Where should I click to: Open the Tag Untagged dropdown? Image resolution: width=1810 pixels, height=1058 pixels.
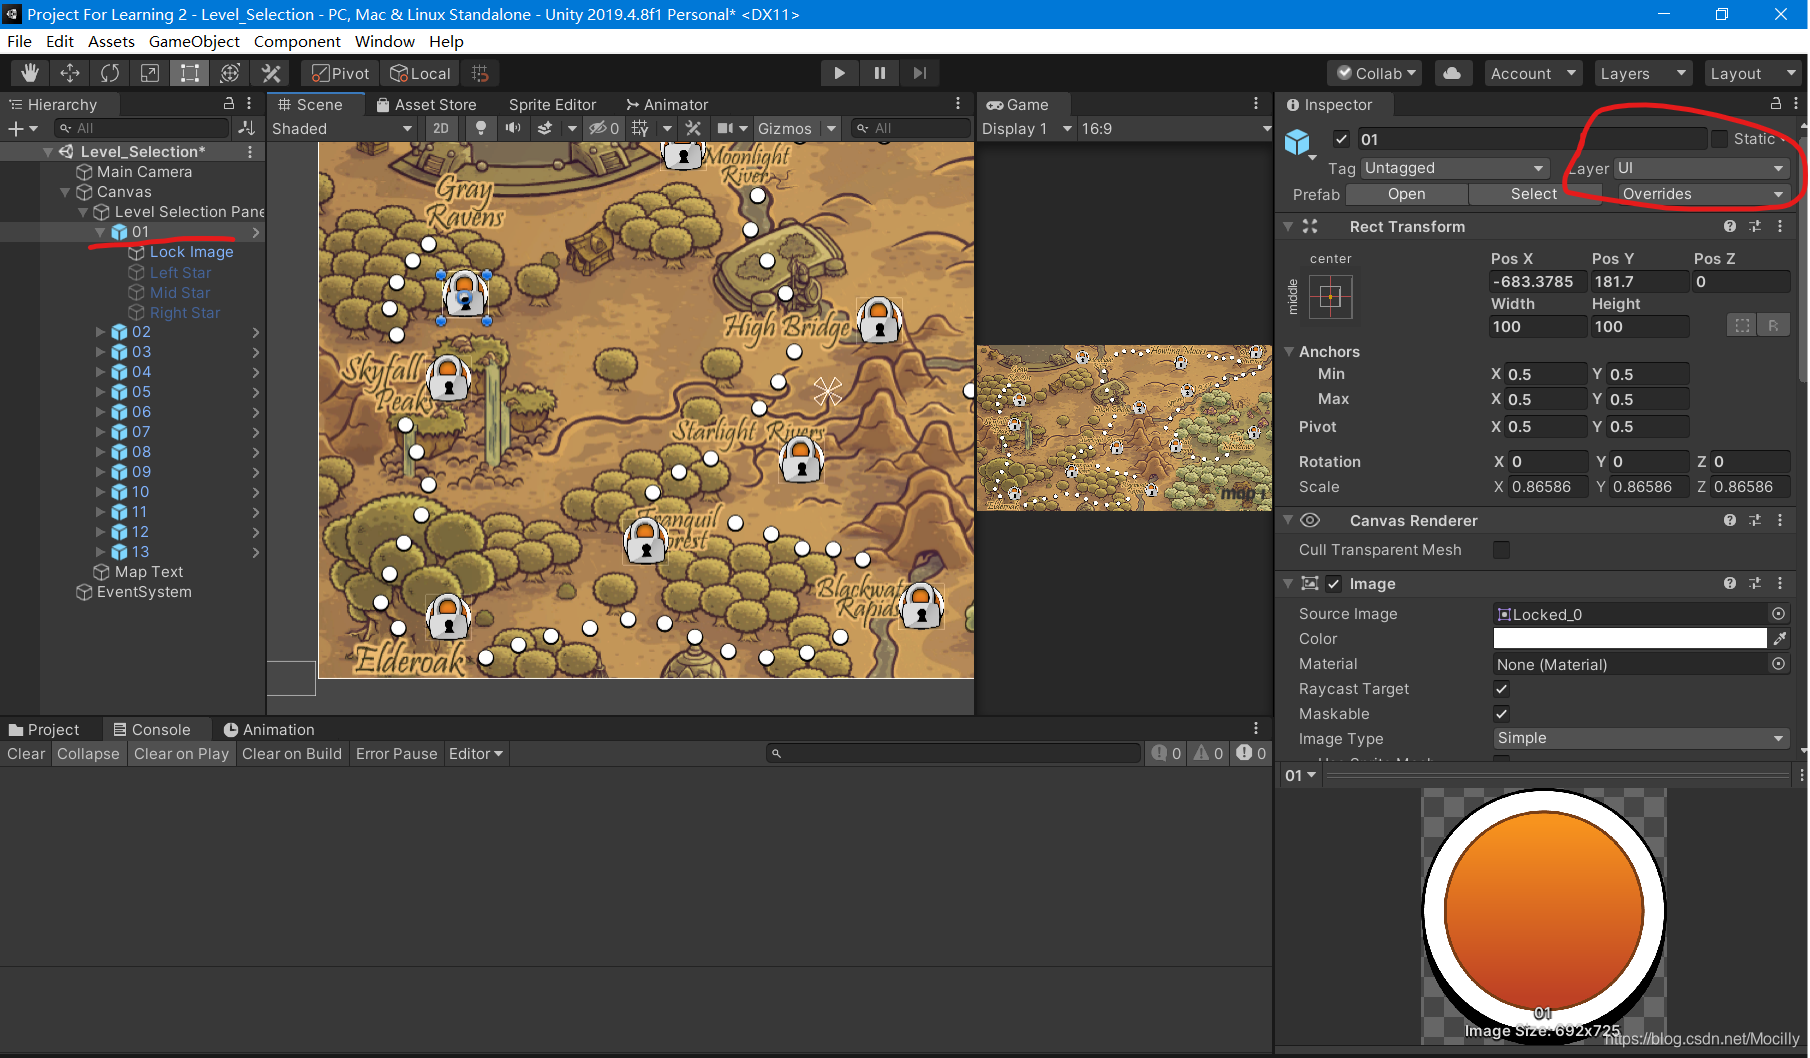(x=1454, y=168)
